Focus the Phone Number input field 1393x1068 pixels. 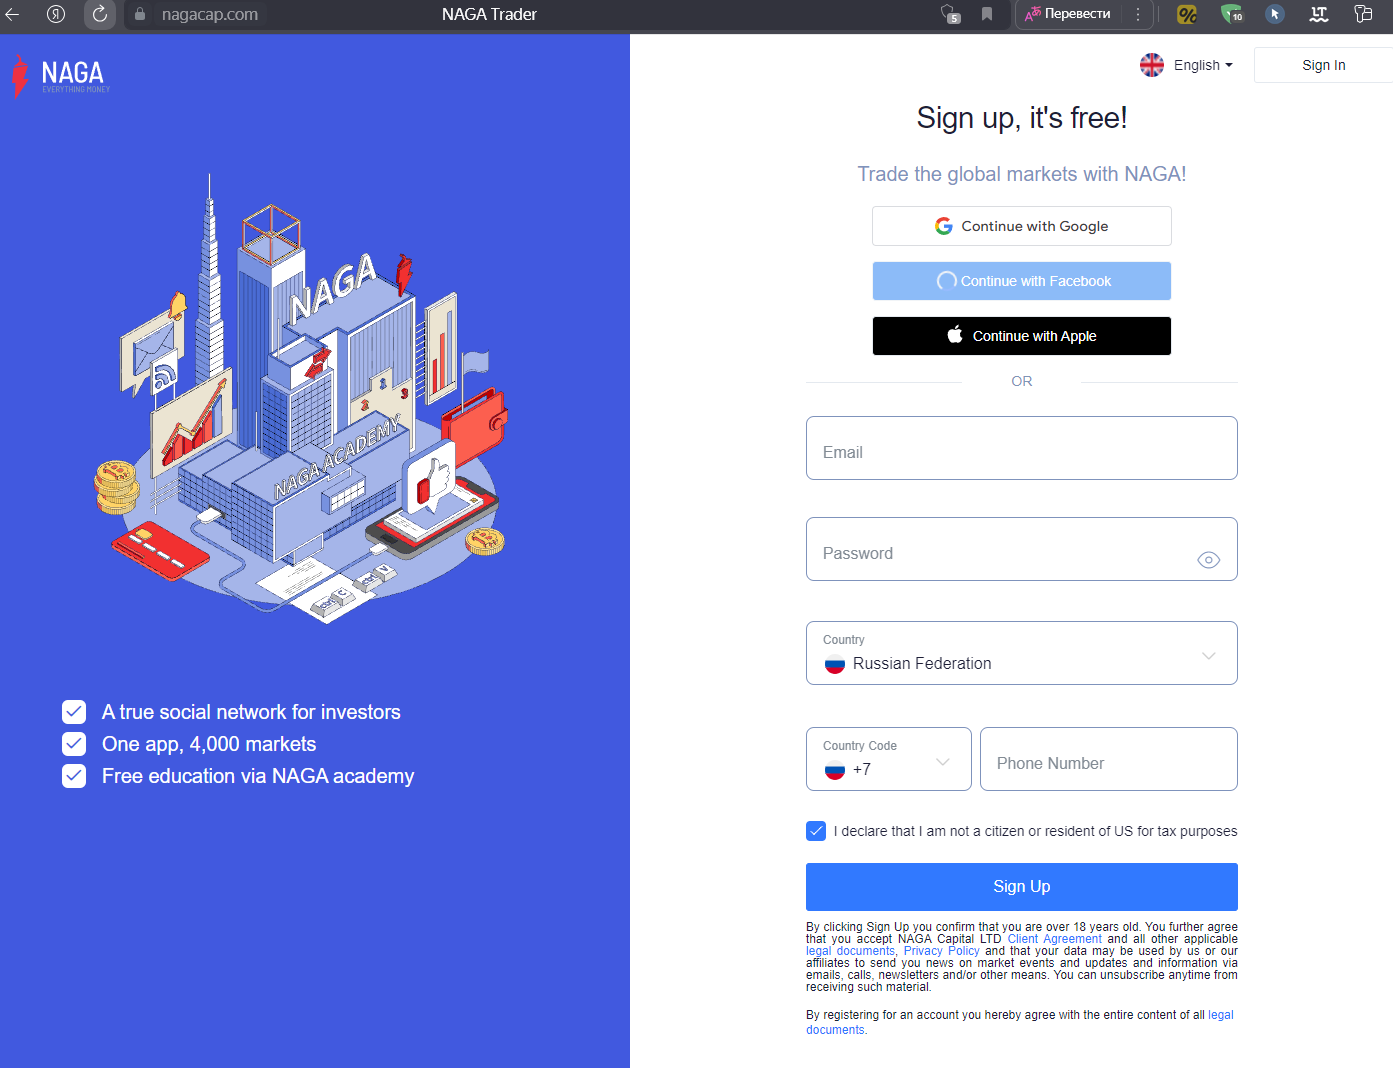click(x=1109, y=759)
